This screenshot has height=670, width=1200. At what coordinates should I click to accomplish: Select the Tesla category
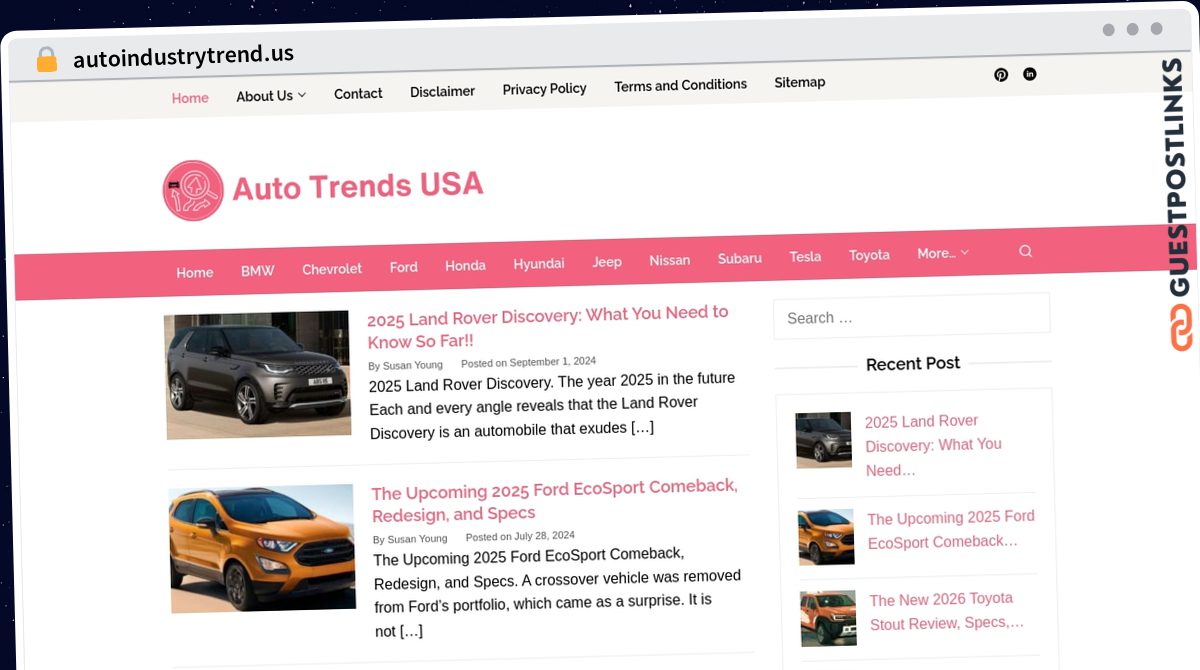(805, 256)
